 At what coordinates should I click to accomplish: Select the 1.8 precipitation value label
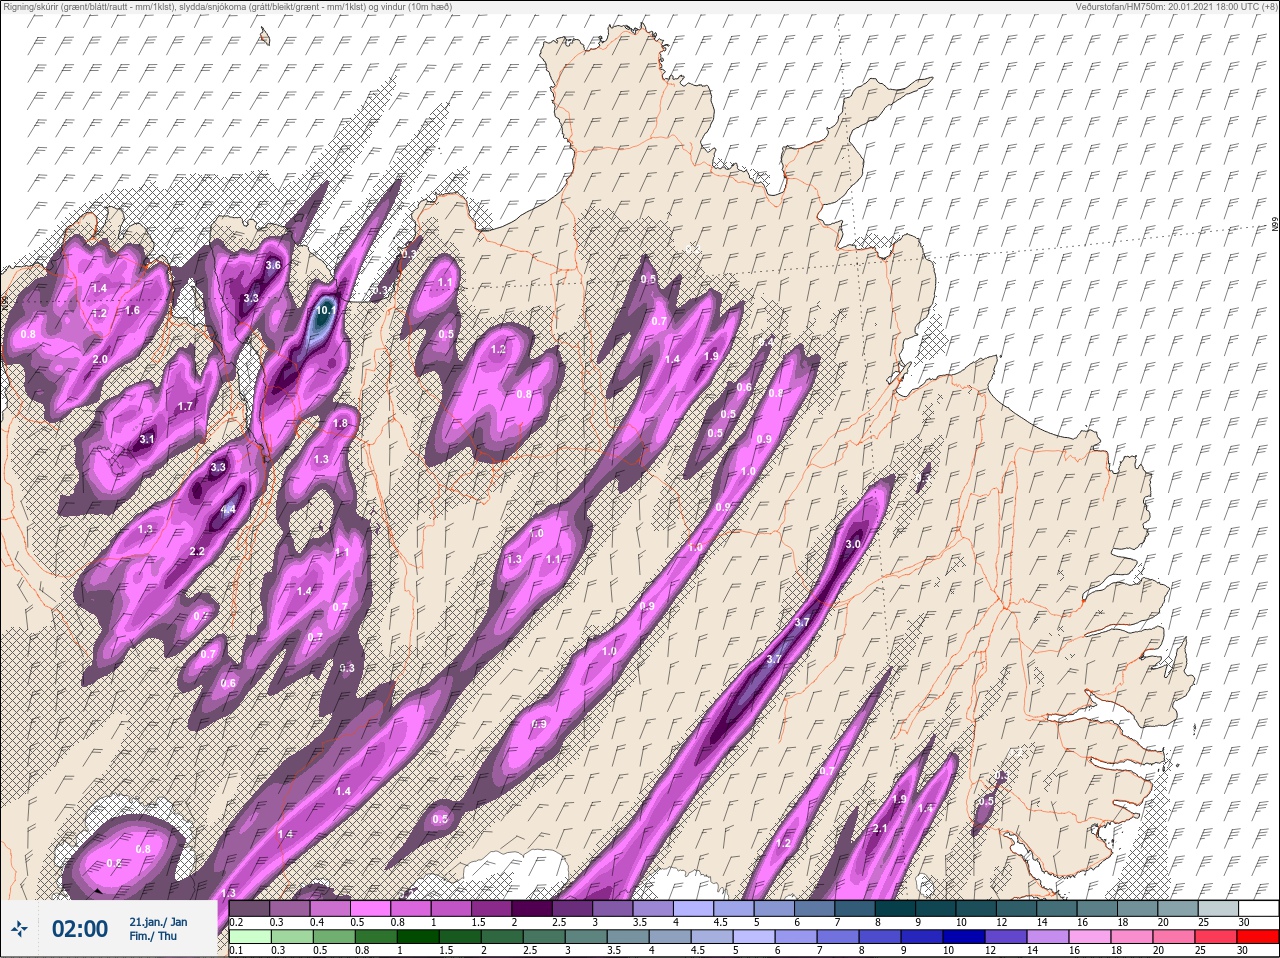coord(340,423)
